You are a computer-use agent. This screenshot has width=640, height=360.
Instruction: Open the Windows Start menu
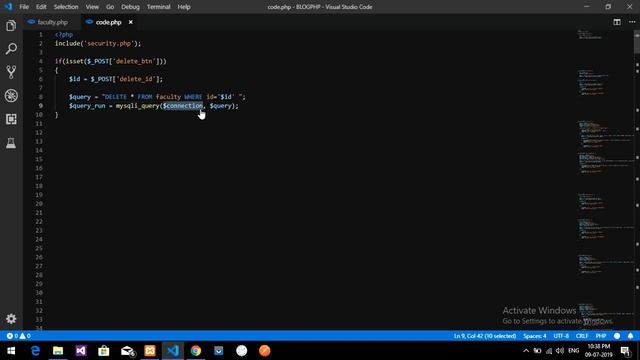tap(11, 351)
